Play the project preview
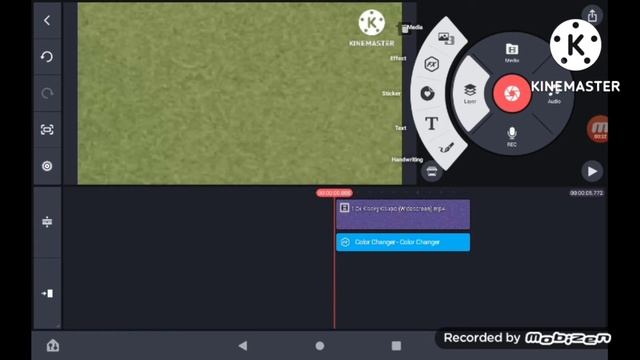 coord(592,171)
